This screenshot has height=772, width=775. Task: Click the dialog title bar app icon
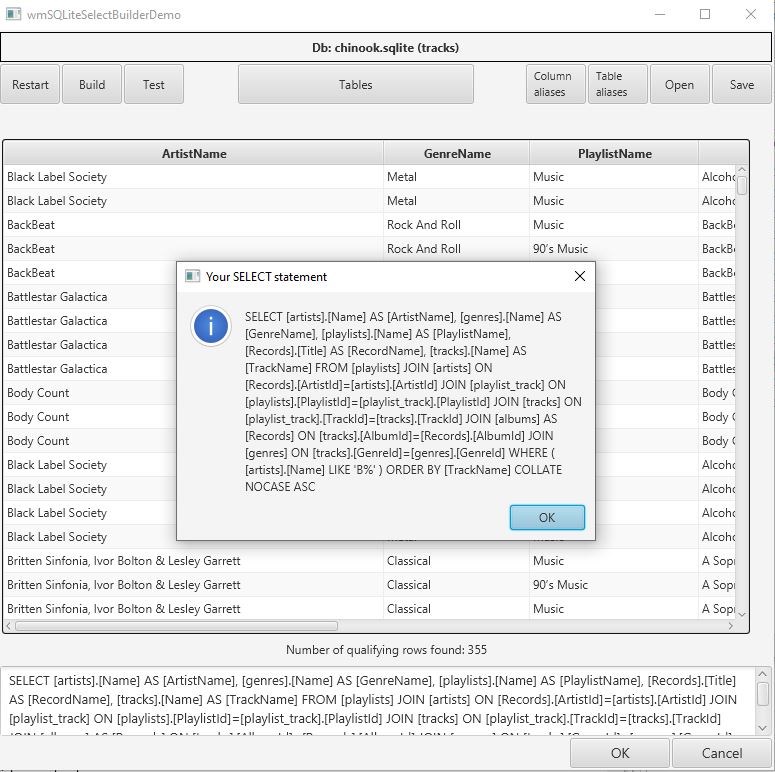coord(192,276)
